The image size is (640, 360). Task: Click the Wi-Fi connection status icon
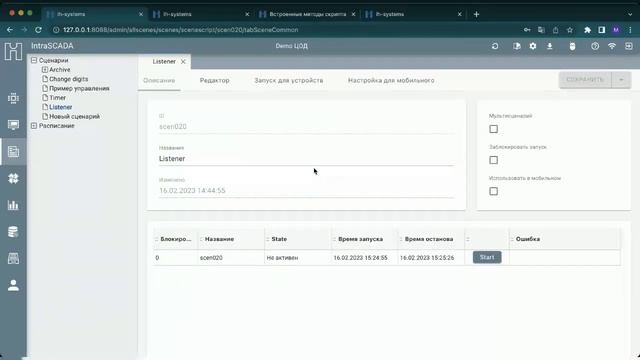pyautogui.click(x=611, y=46)
